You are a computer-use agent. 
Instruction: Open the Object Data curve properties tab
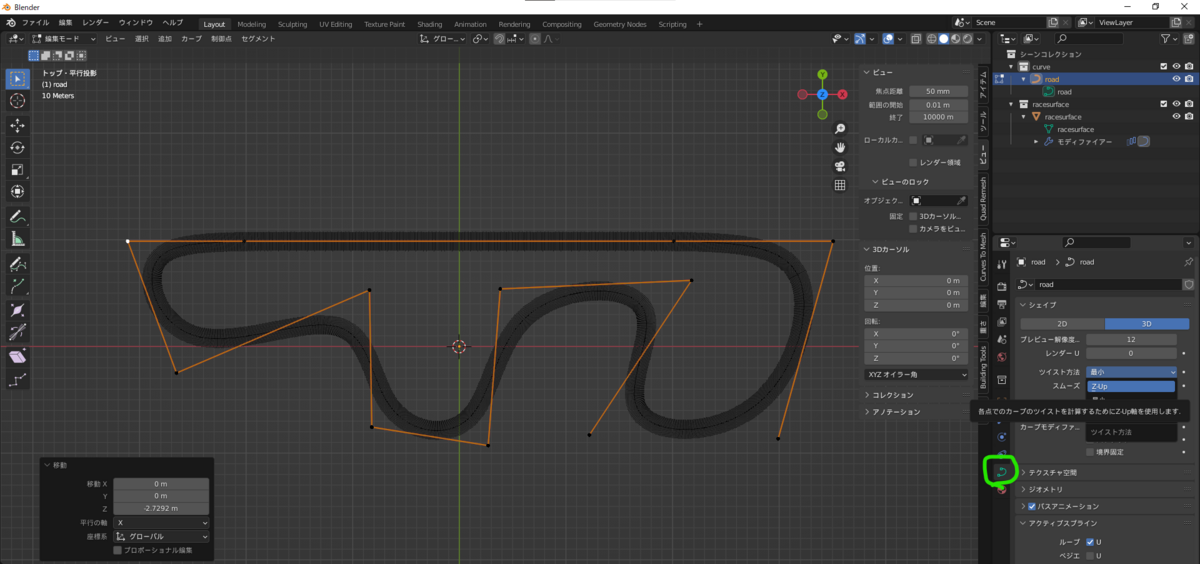1001,472
